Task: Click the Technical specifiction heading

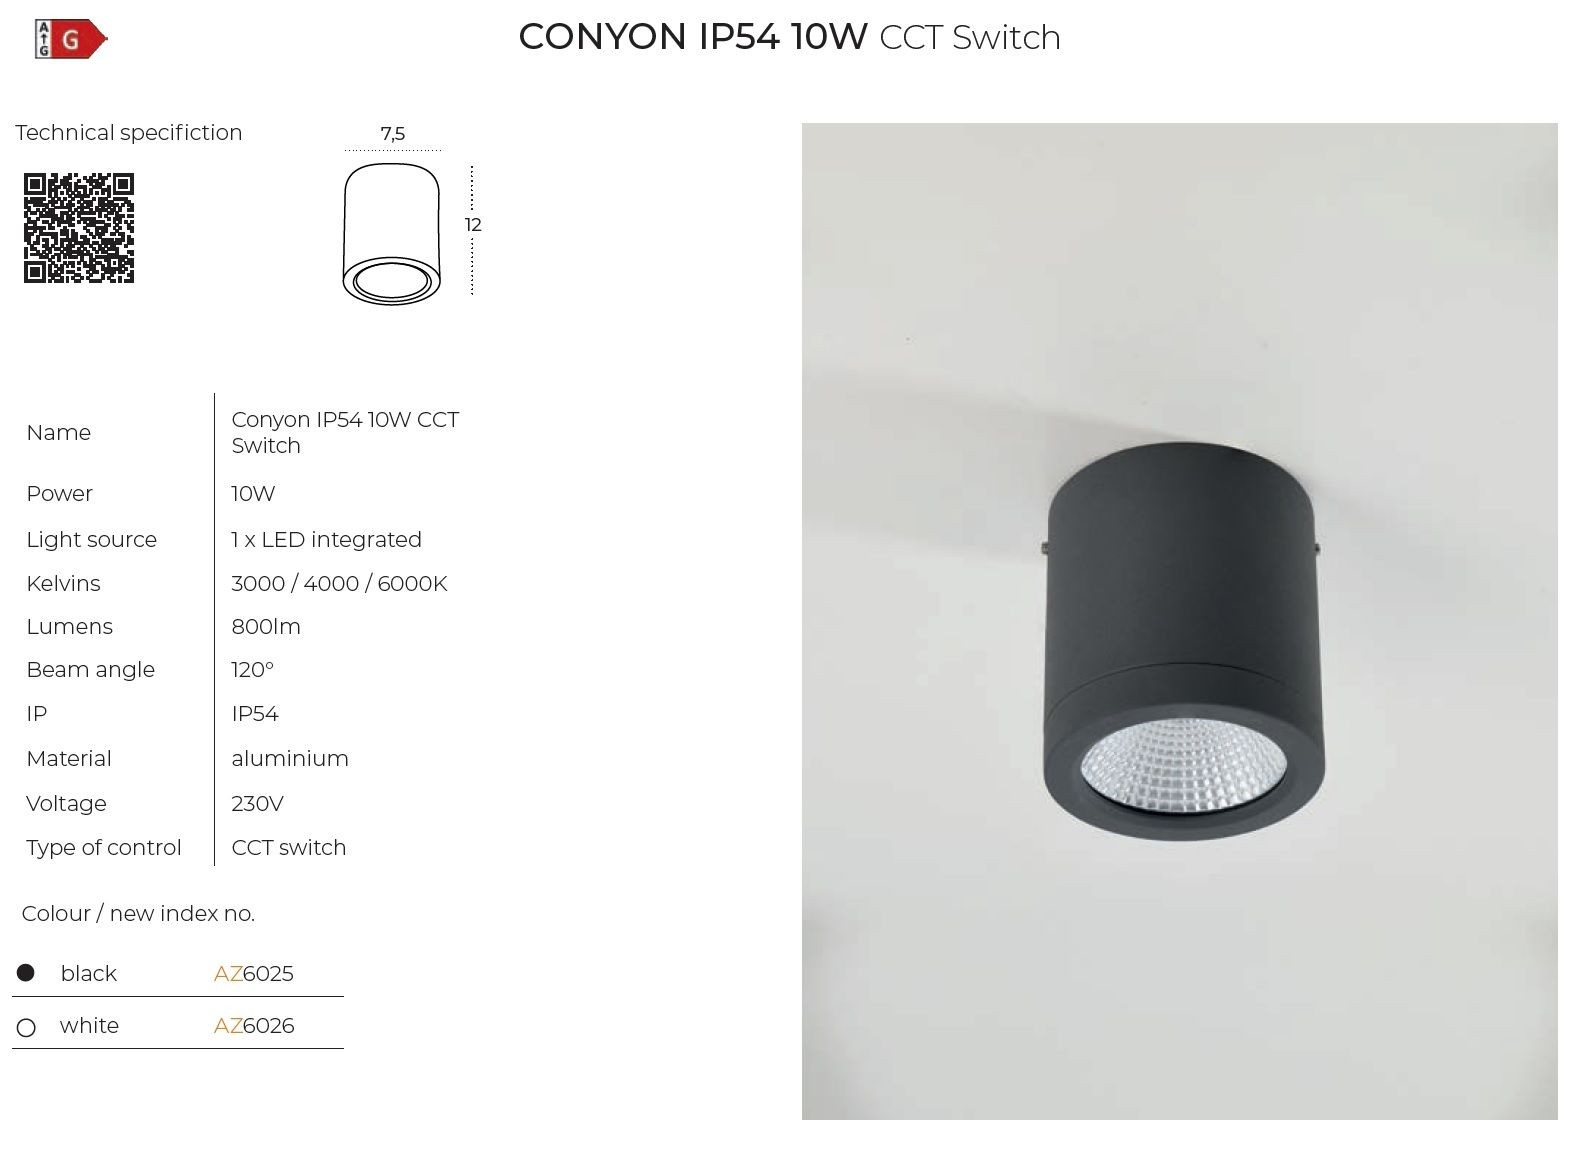Action: tap(129, 132)
